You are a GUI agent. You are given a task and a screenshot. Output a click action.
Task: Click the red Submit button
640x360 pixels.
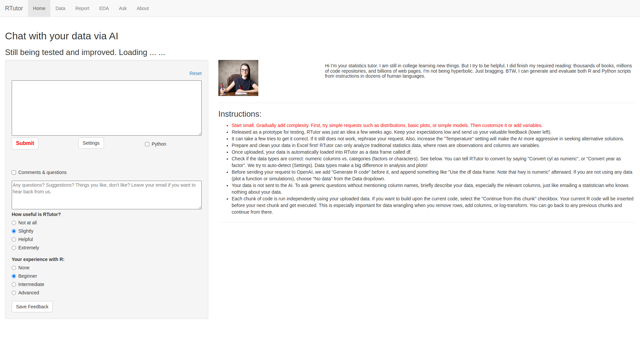coord(25,143)
